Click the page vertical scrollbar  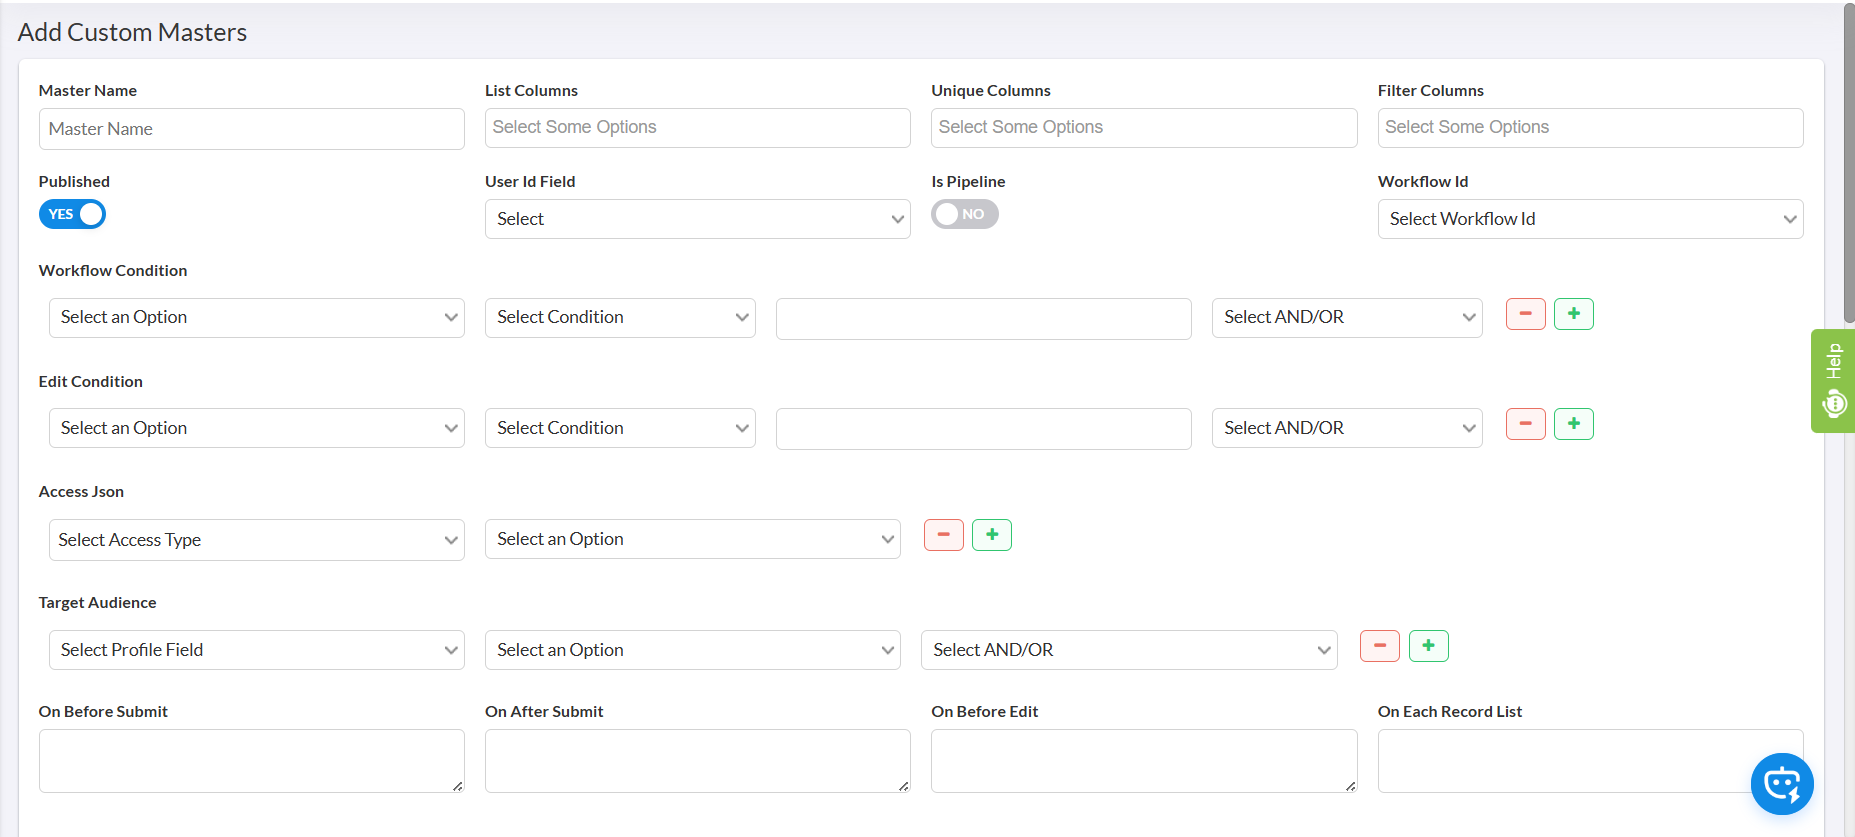1848,160
